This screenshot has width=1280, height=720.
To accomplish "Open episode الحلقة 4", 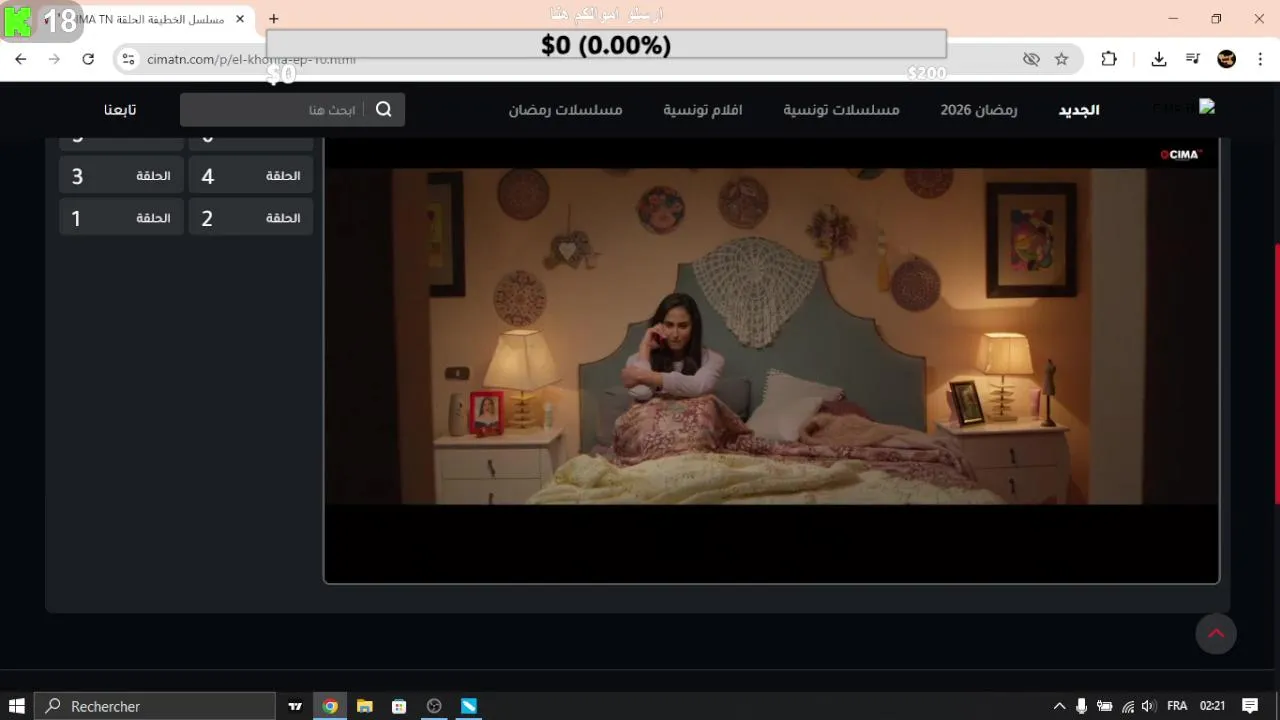I will pos(251,176).
